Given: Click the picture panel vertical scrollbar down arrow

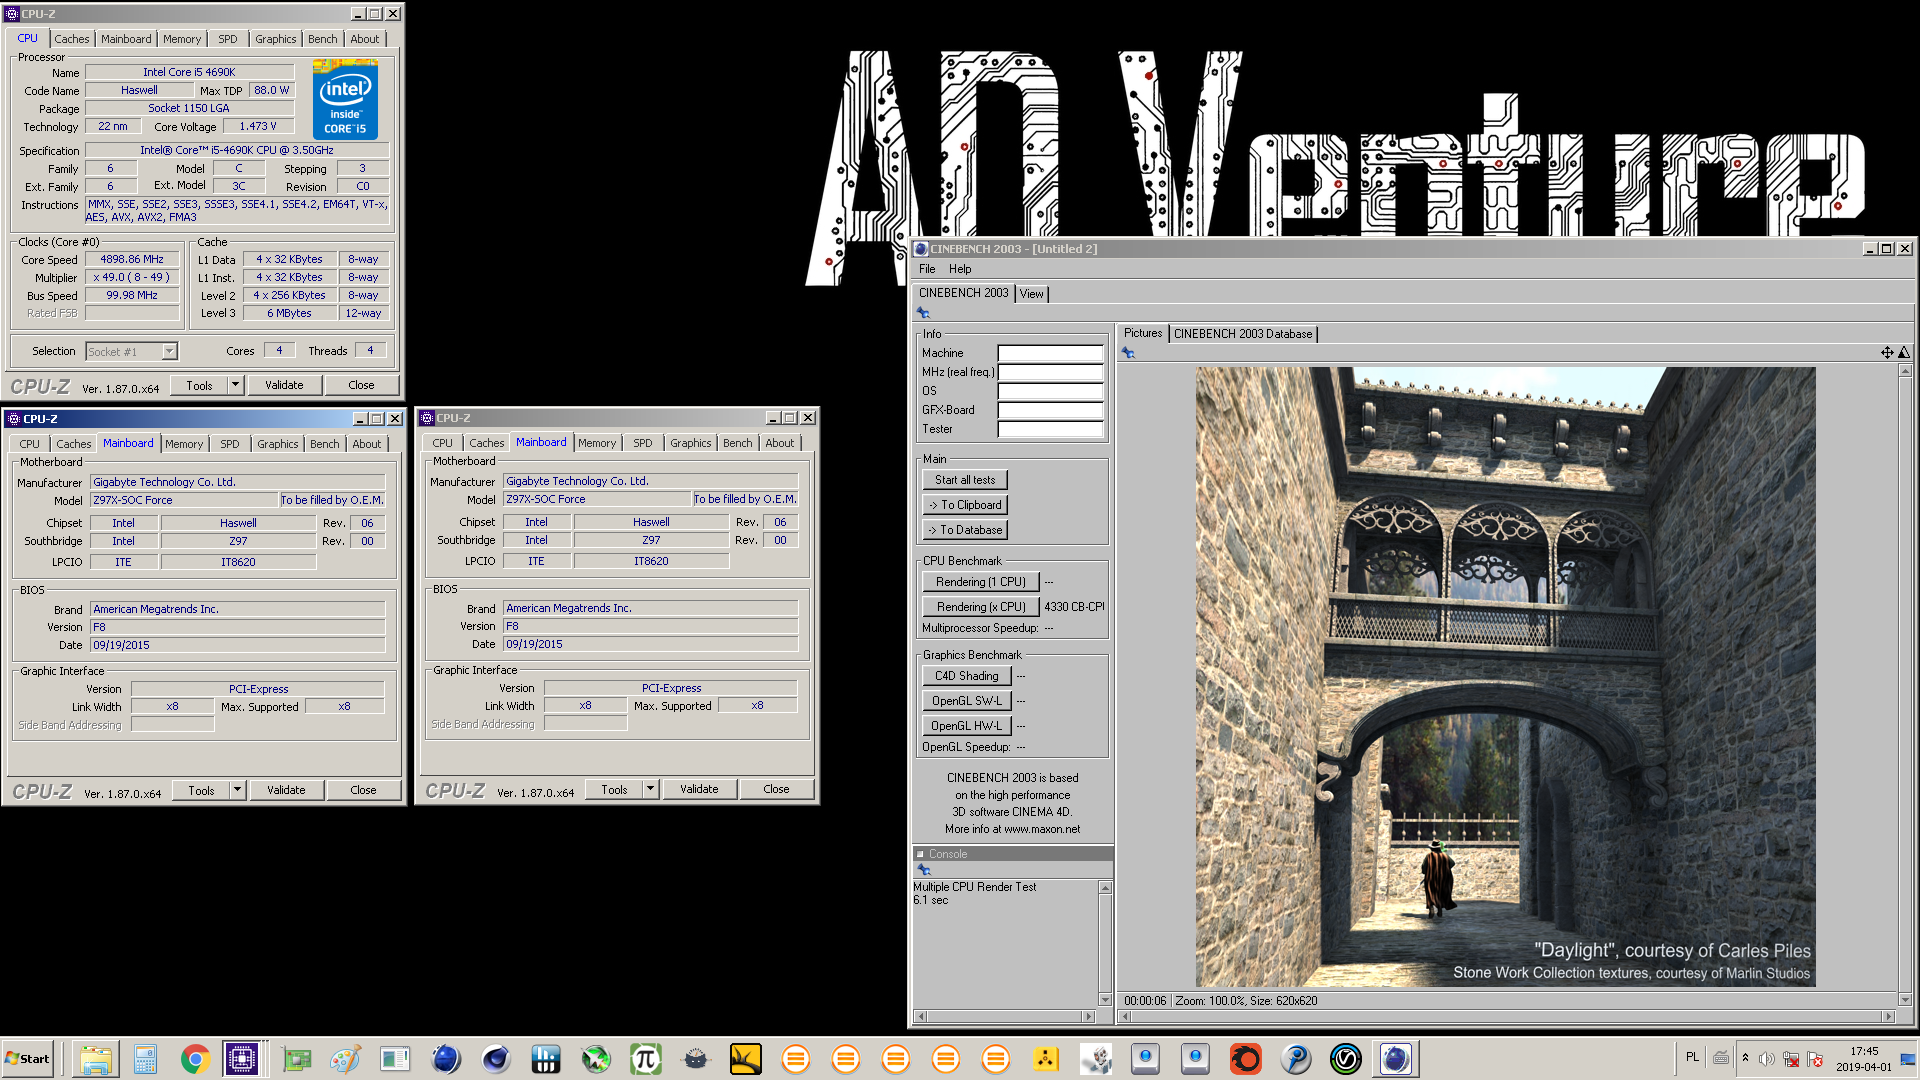Looking at the screenshot, I should (x=1905, y=999).
